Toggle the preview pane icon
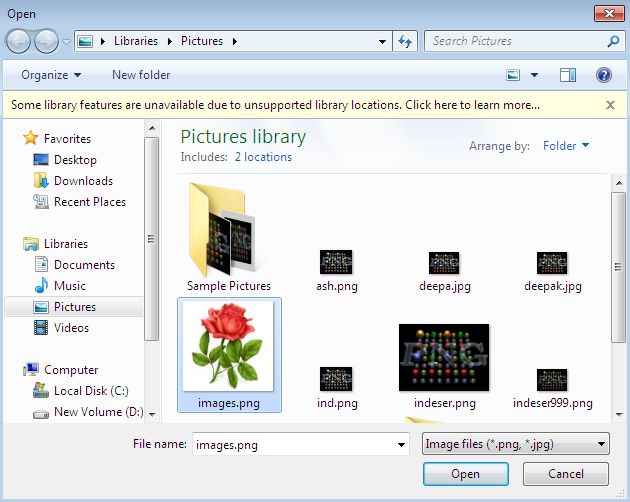The width and height of the screenshot is (630, 502). [568, 75]
